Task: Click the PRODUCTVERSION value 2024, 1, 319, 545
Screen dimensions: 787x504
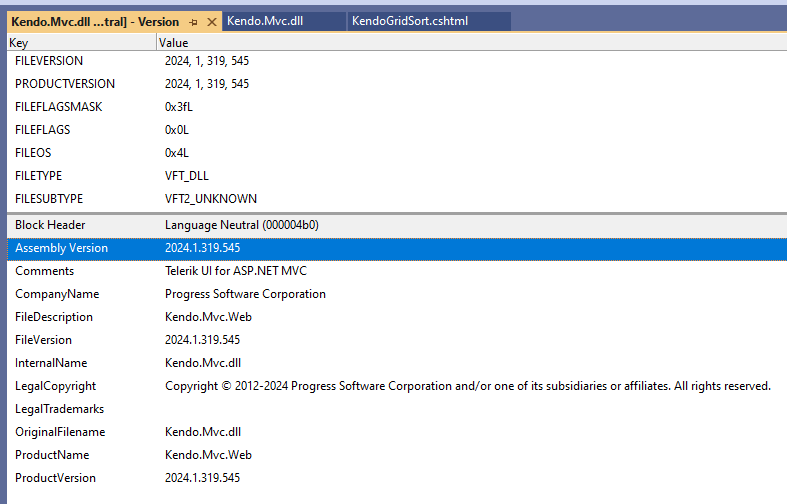Action: pyautogui.click(x=207, y=84)
